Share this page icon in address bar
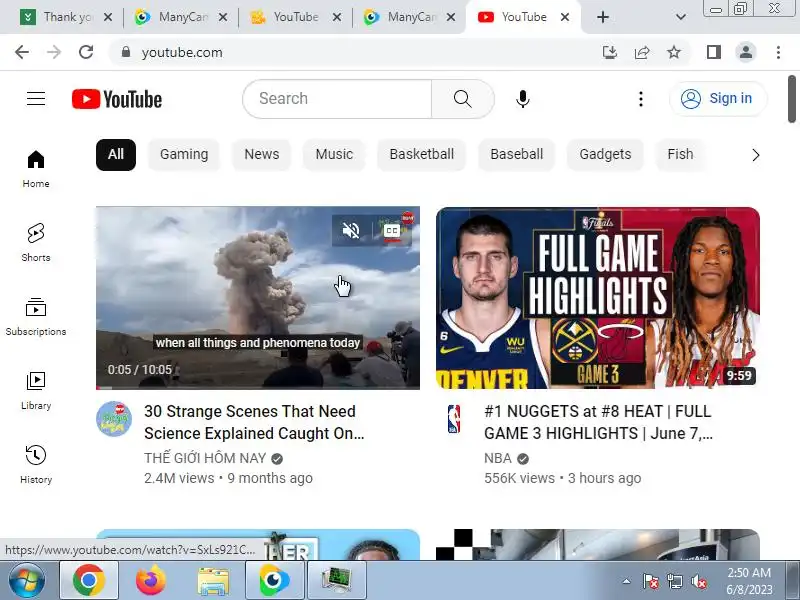800x600 pixels. (x=642, y=52)
